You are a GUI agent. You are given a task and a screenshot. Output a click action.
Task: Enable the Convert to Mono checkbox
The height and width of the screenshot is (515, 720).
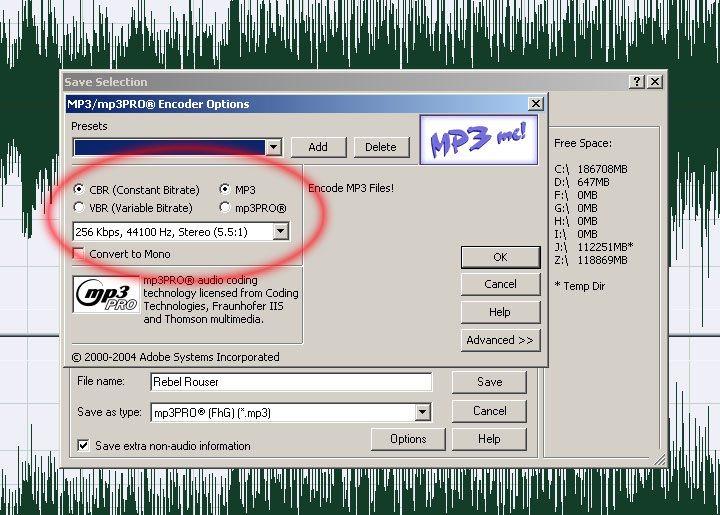tap(80, 254)
